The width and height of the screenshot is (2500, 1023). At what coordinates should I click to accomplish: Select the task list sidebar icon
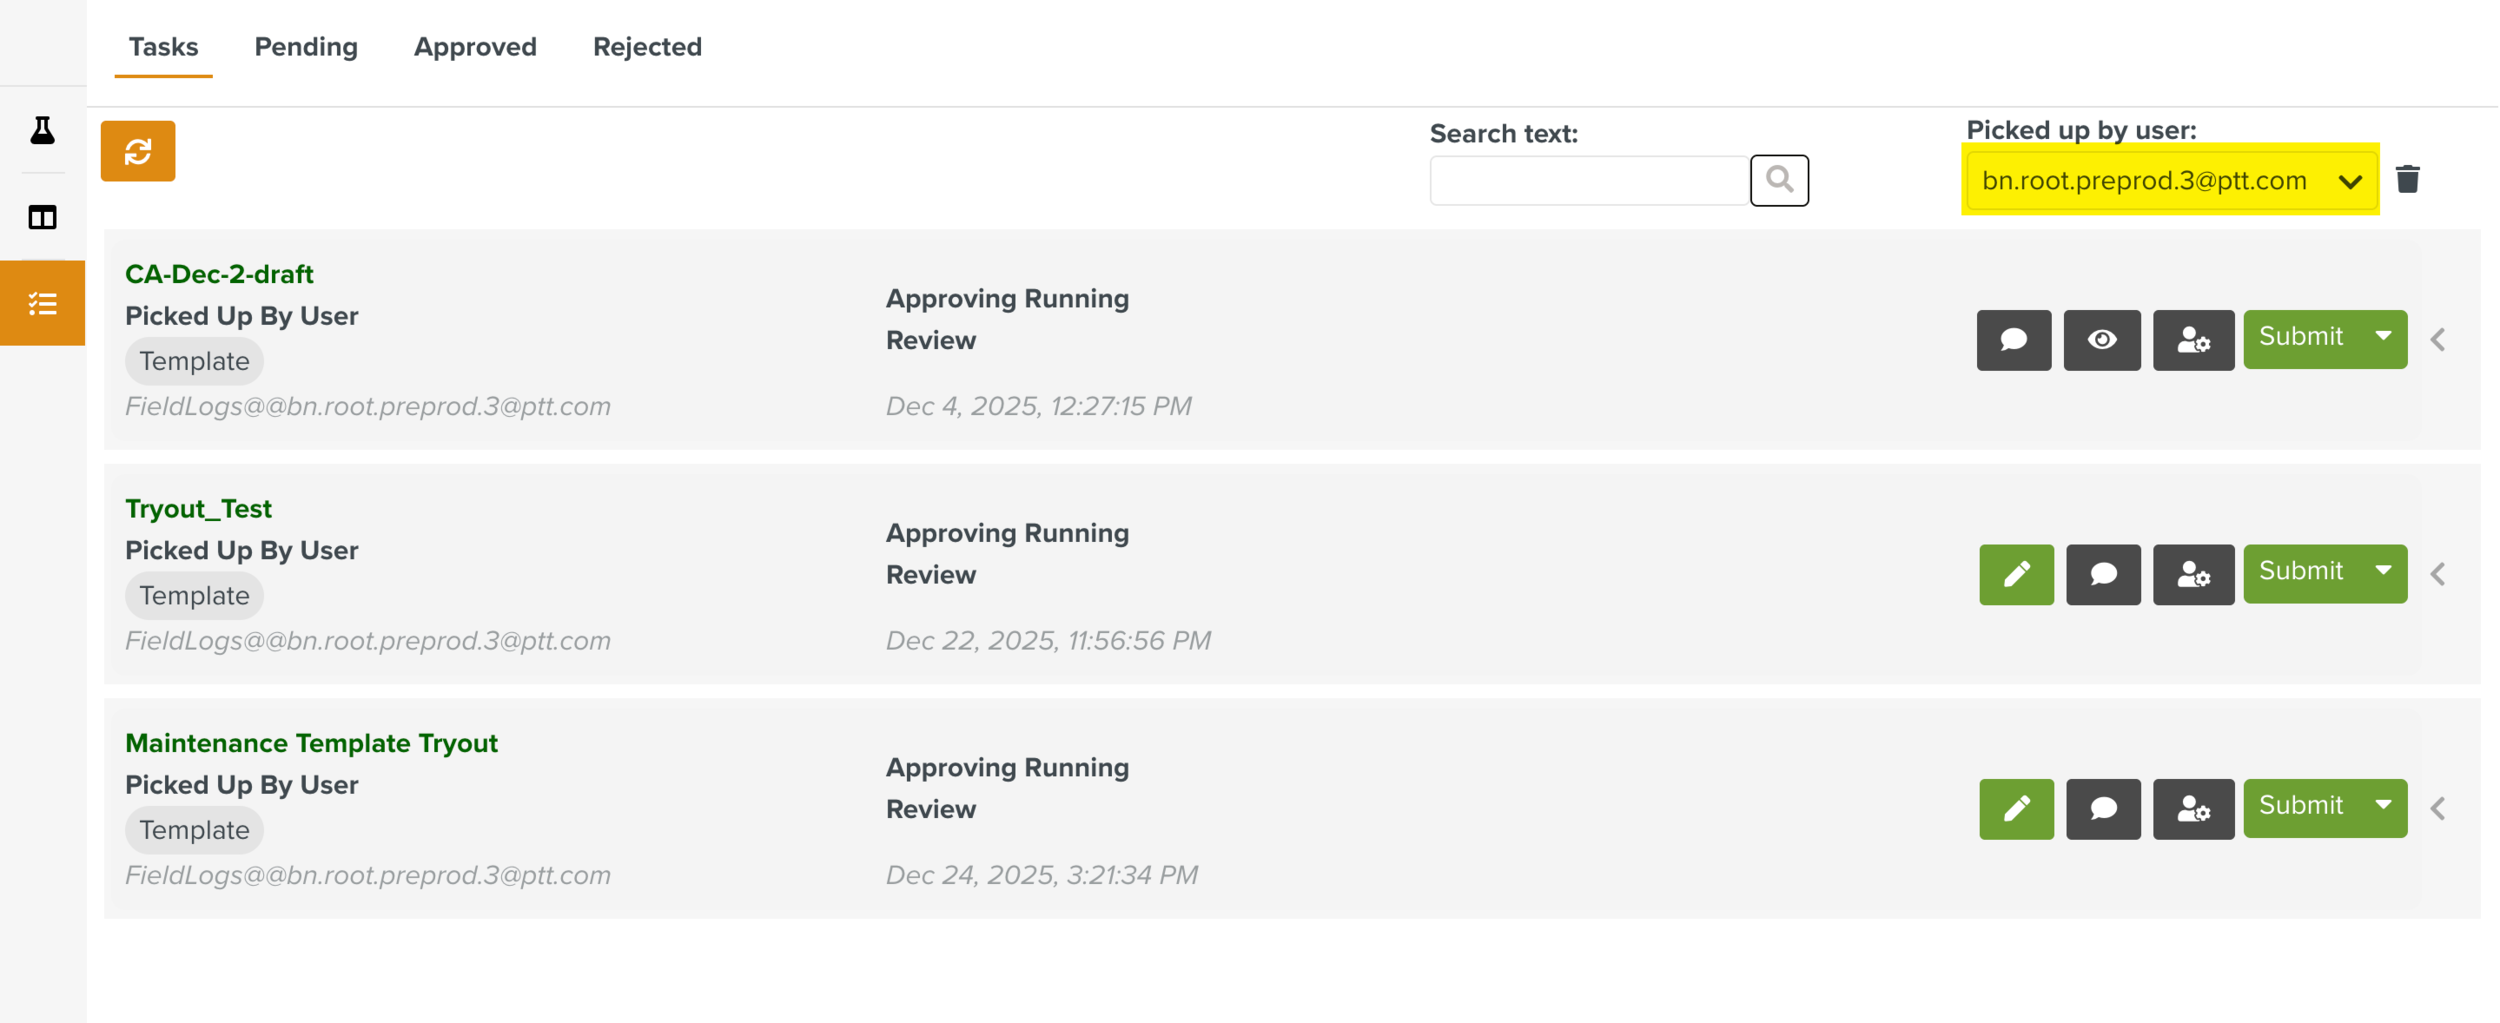[42, 303]
